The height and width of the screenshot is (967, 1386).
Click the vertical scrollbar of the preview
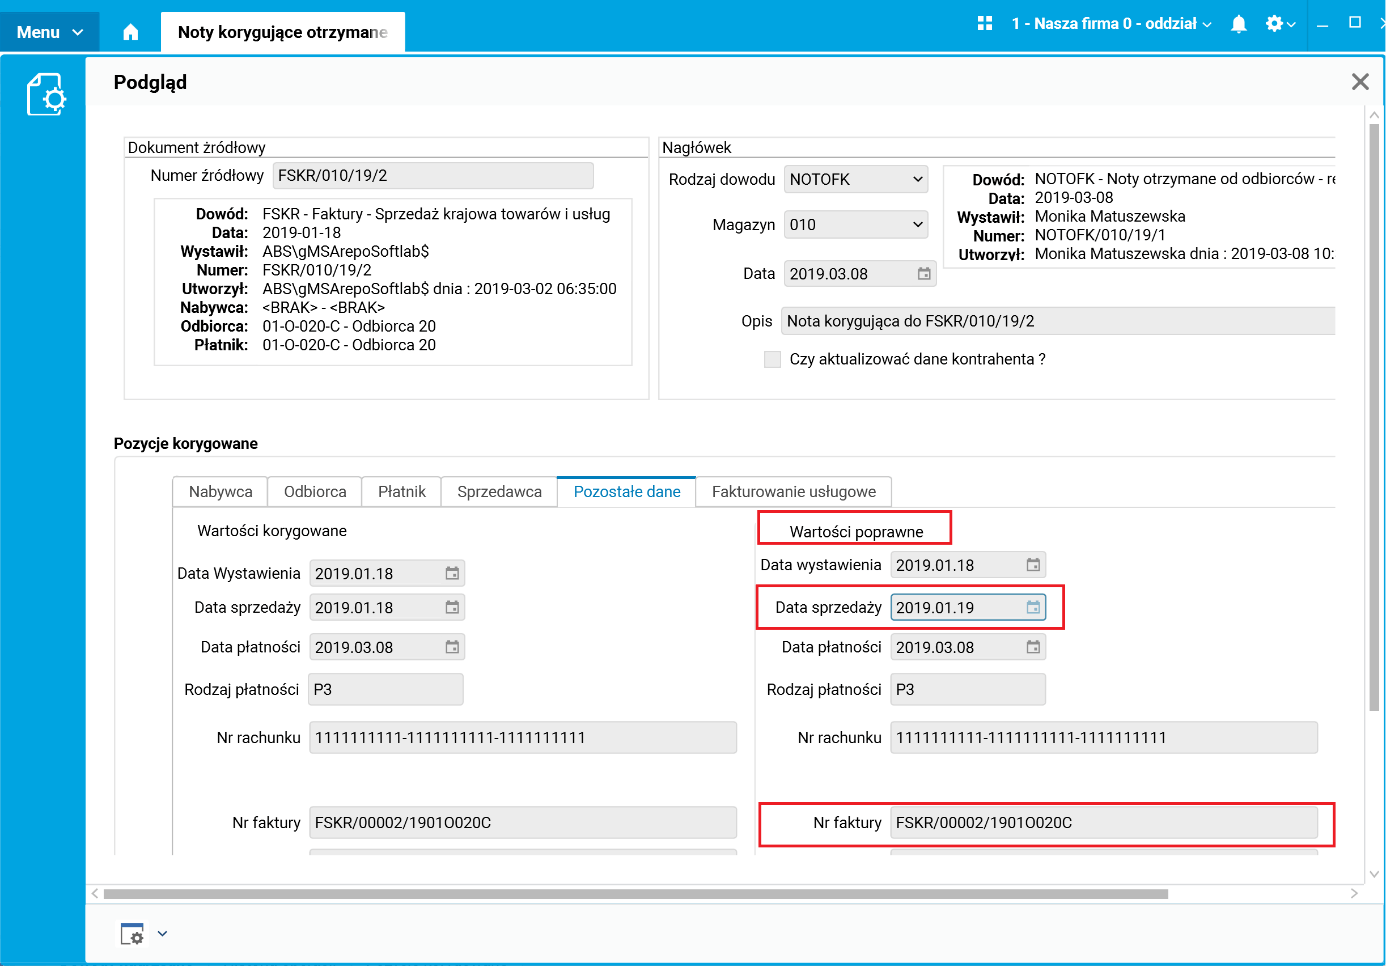pos(1374,417)
